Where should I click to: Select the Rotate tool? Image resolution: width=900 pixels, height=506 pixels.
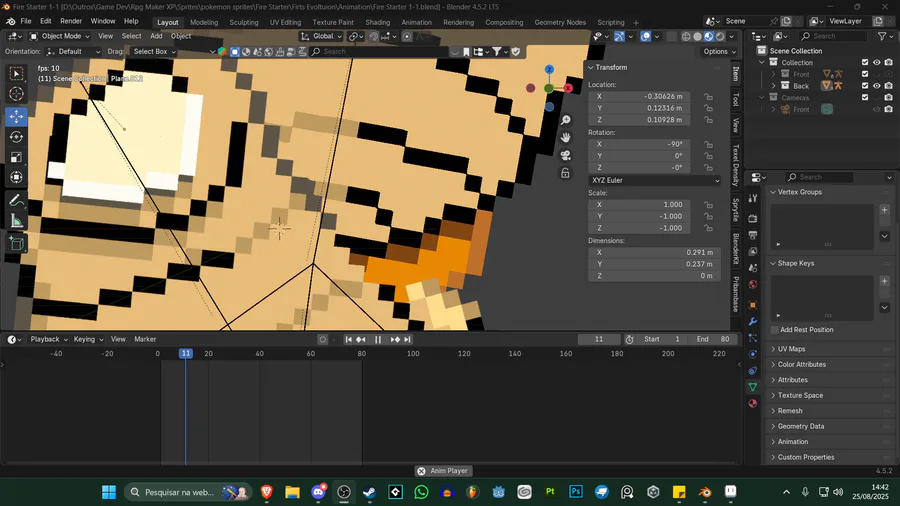pyautogui.click(x=16, y=137)
